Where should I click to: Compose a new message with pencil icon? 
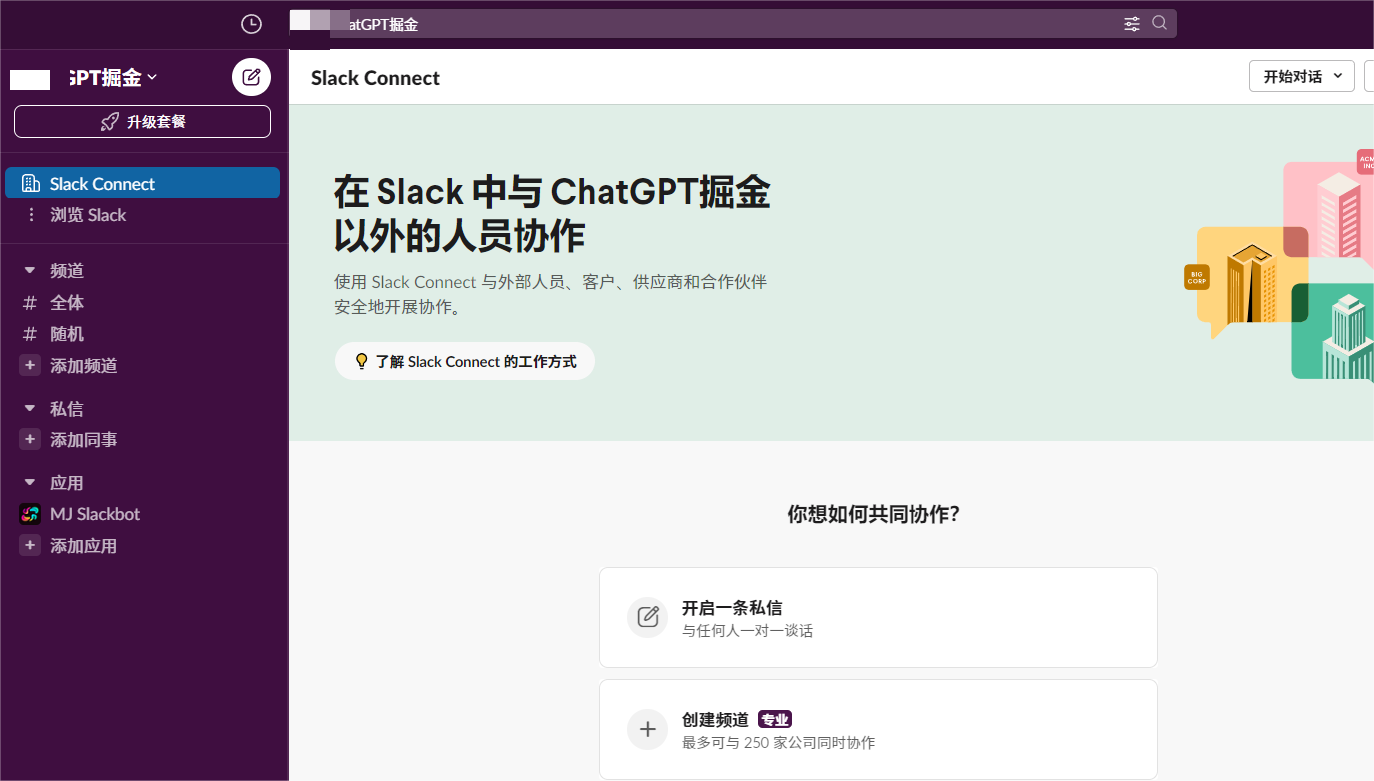[x=251, y=77]
